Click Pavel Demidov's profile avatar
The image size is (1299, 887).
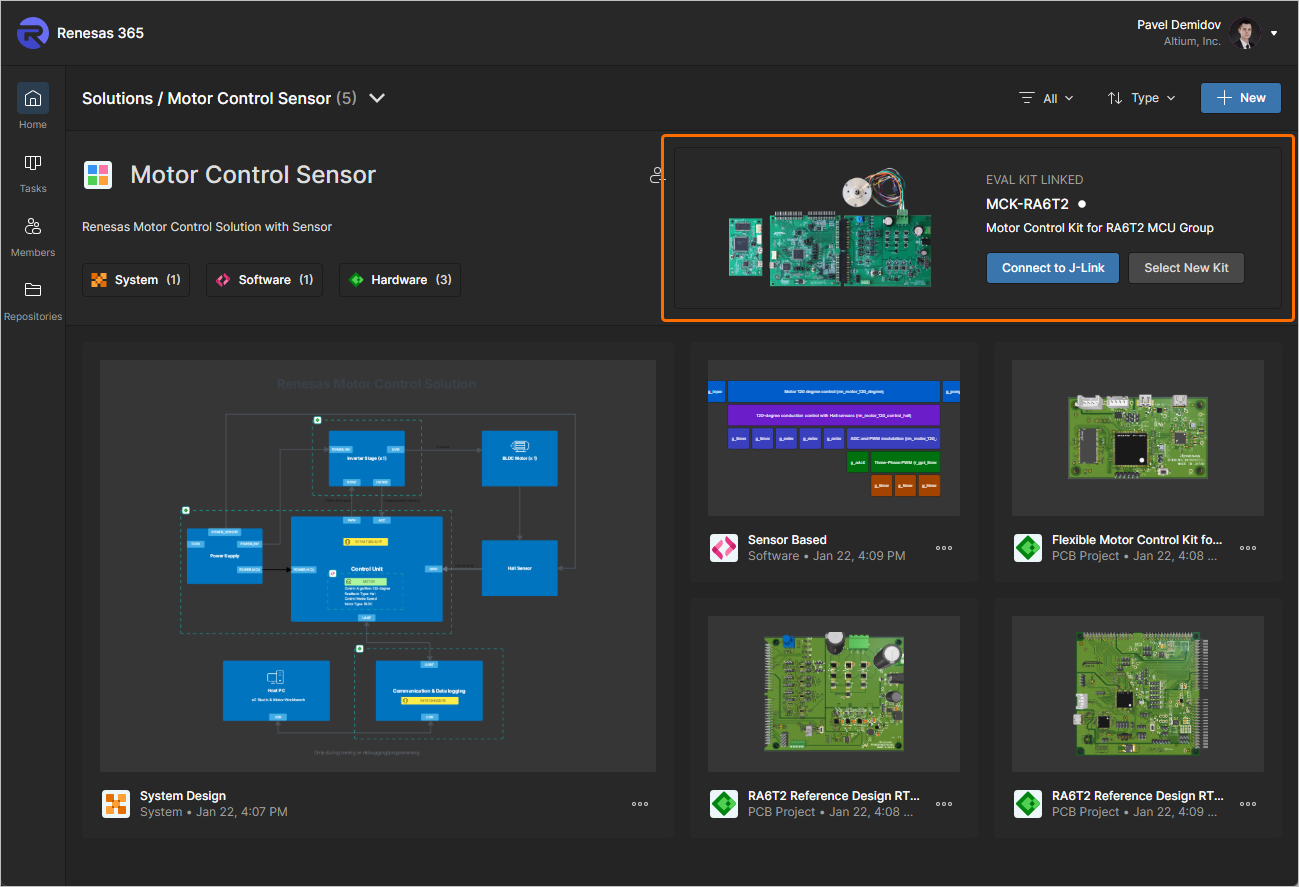point(1245,33)
